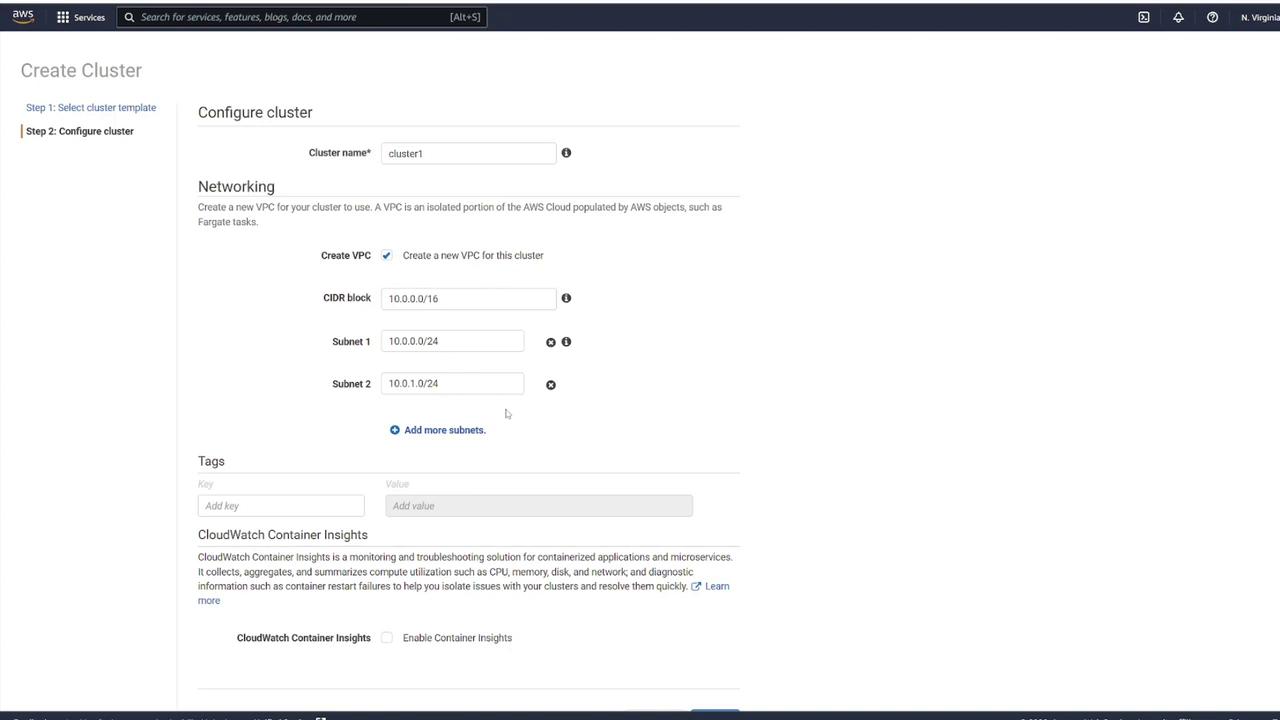Click the Subnet 2 input field

[x=452, y=384]
